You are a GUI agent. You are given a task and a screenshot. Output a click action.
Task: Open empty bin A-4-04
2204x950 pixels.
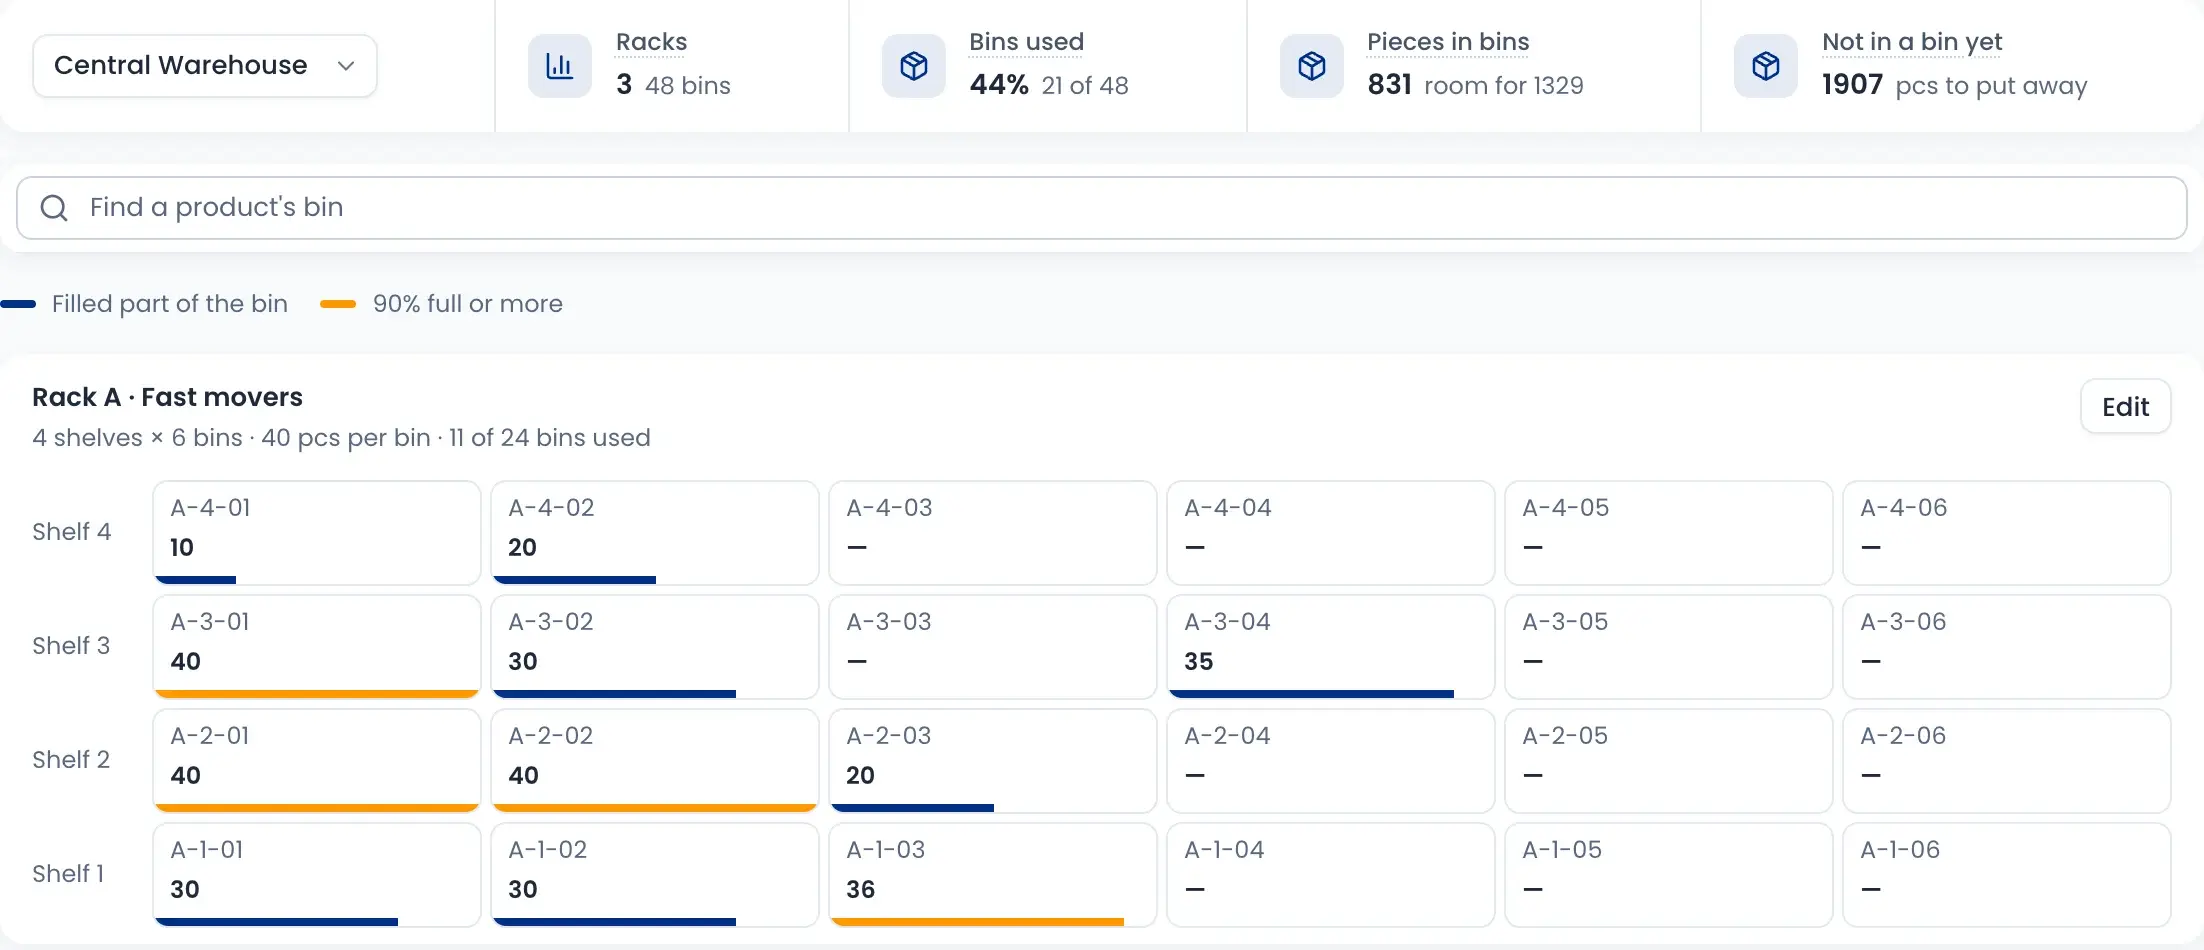pyautogui.click(x=1331, y=533)
